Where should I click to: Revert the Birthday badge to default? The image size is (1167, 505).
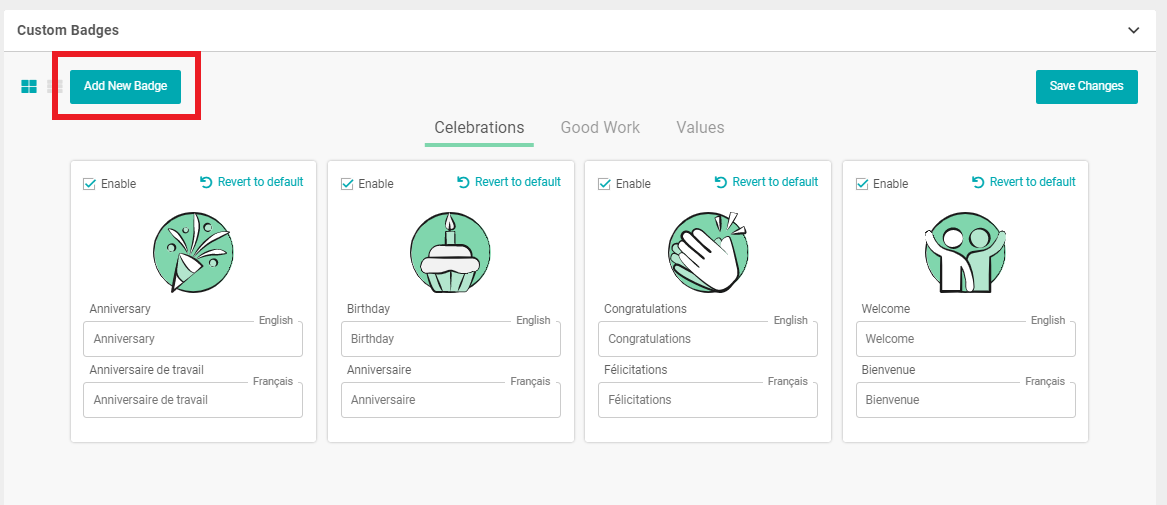pyautogui.click(x=509, y=182)
